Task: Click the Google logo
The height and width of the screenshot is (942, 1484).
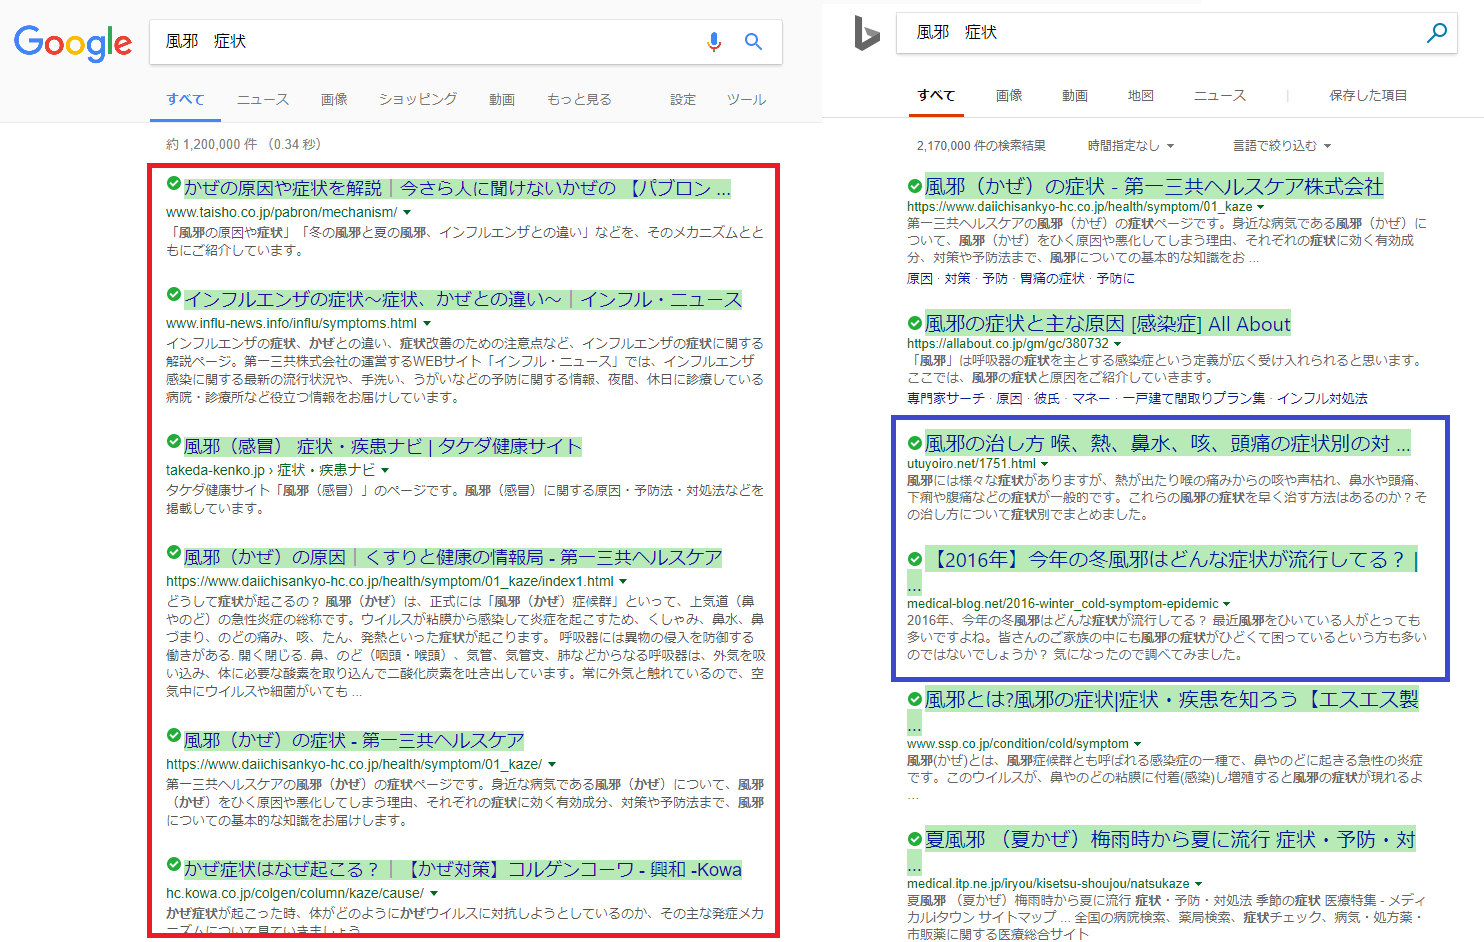Action: [72, 43]
